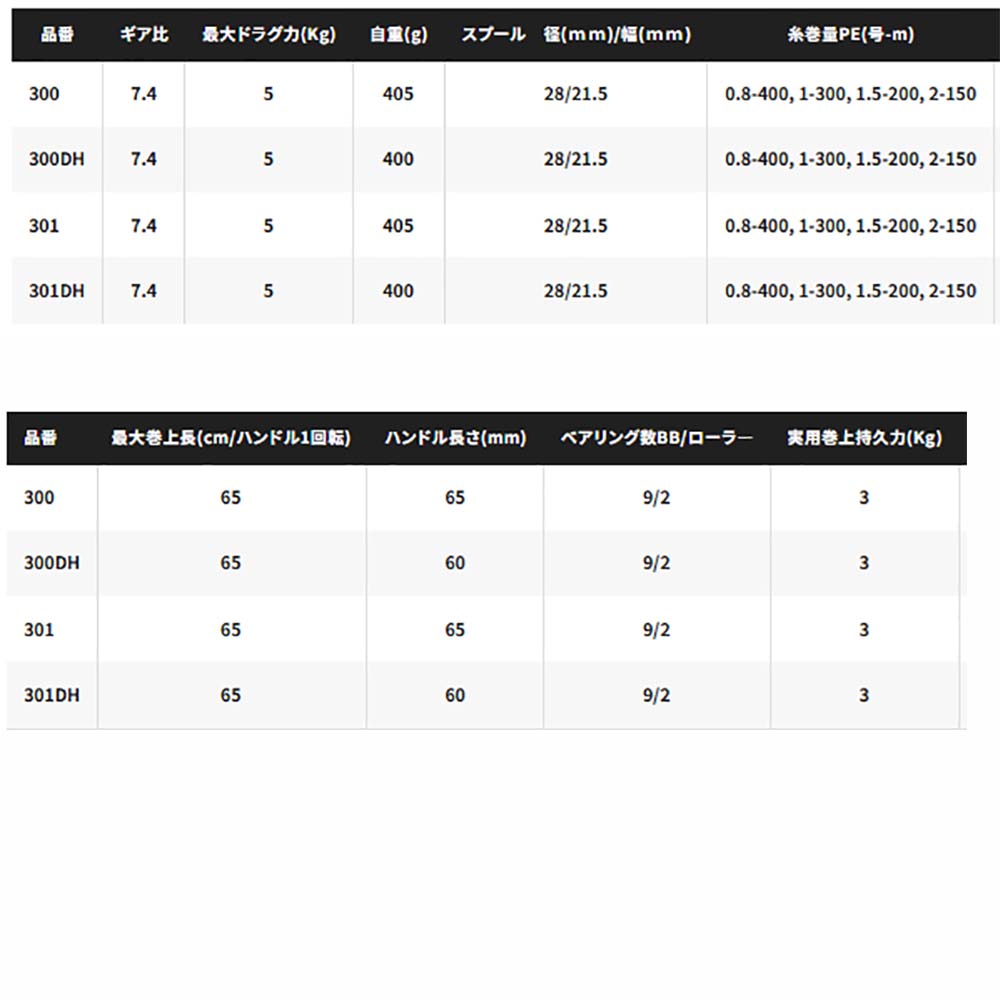
Task: Click the 9/2 bearing value for model 301DH
Action: click(x=657, y=695)
